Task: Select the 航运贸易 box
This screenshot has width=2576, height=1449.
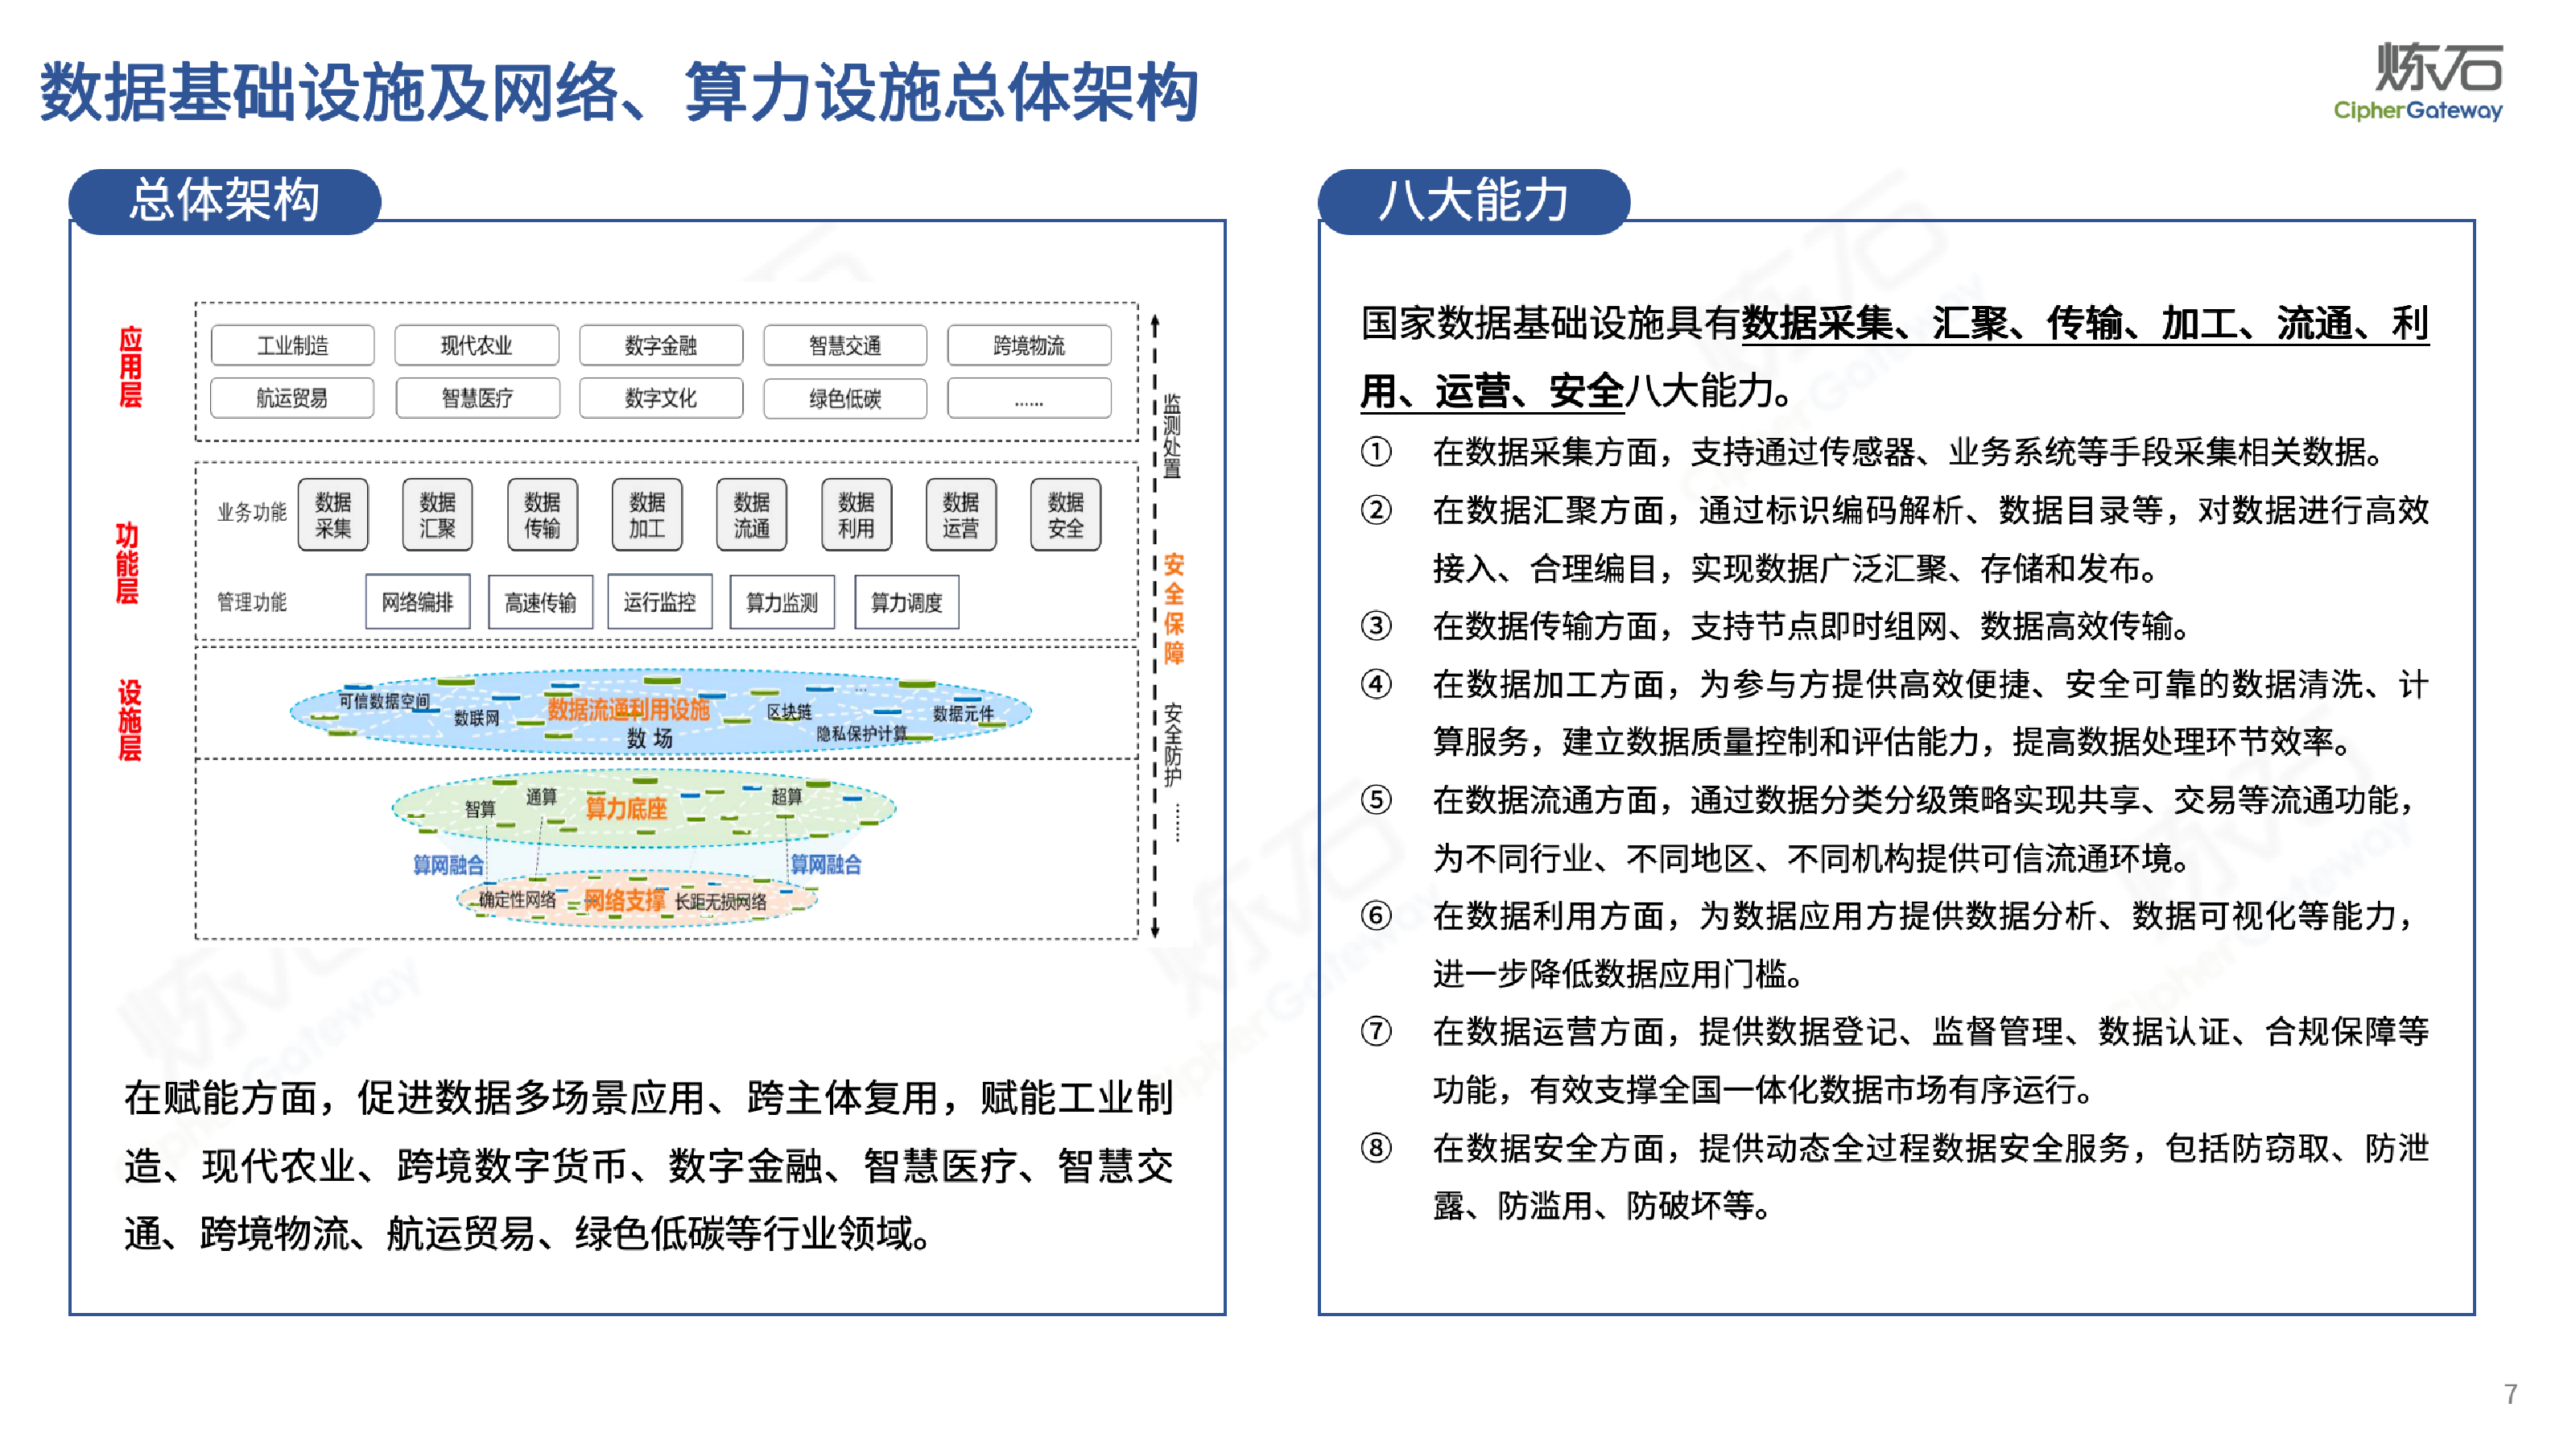Action: [292, 398]
